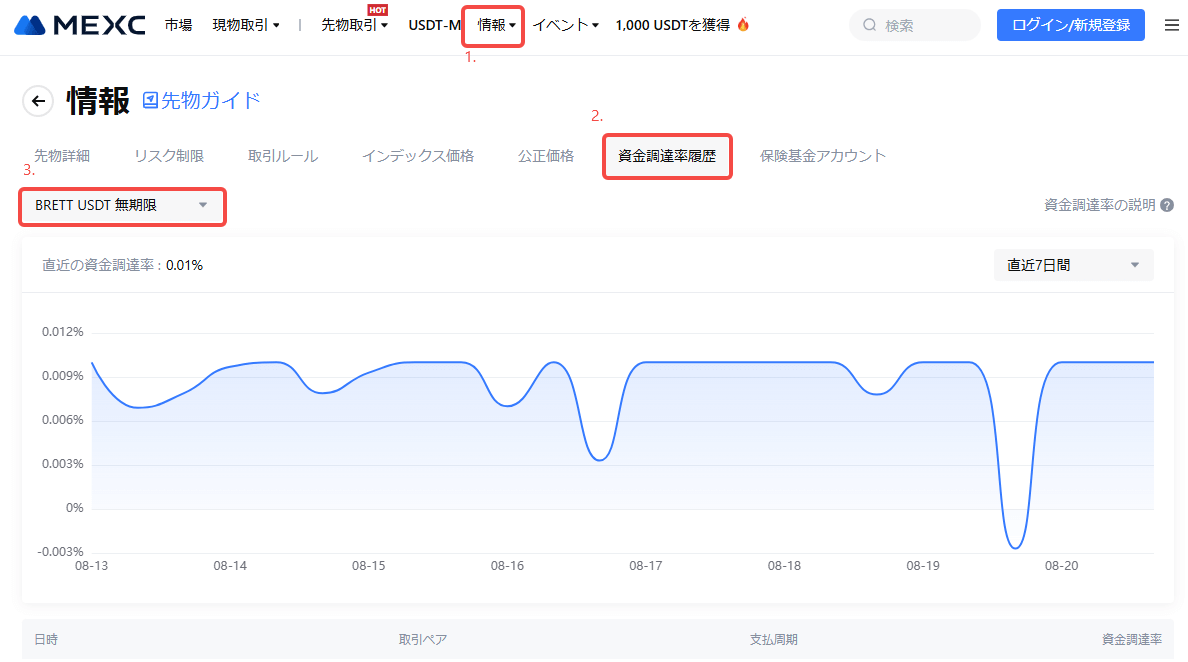Click the search magnifier icon

(x=869, y=25)
